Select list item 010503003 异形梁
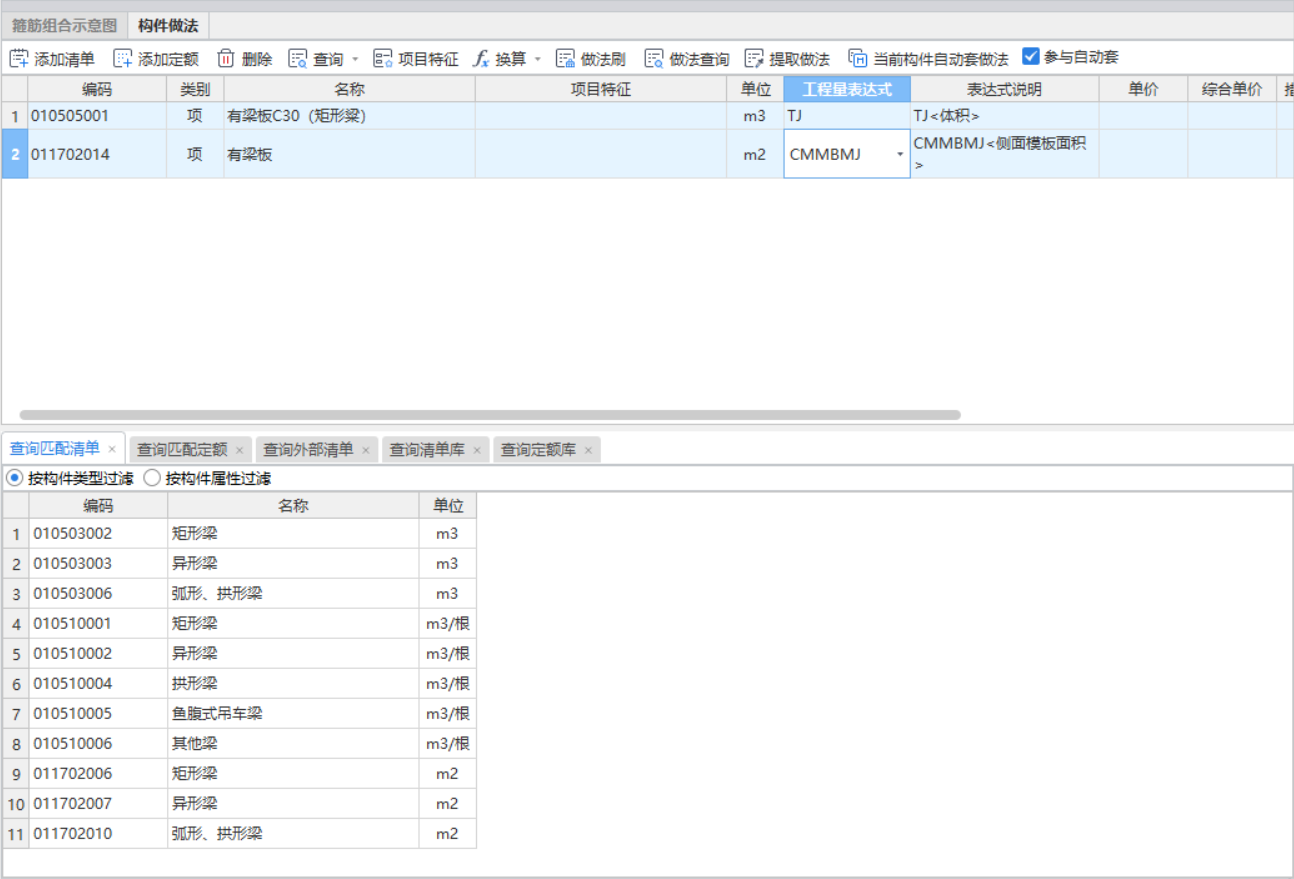This screenshot has width=1294, height=879. (x=239, y=564)
